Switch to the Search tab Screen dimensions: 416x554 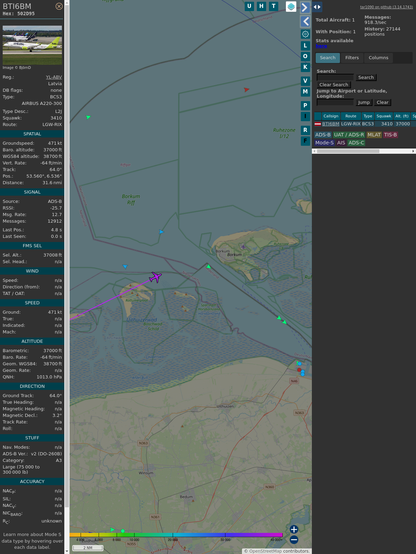(328, 58)
